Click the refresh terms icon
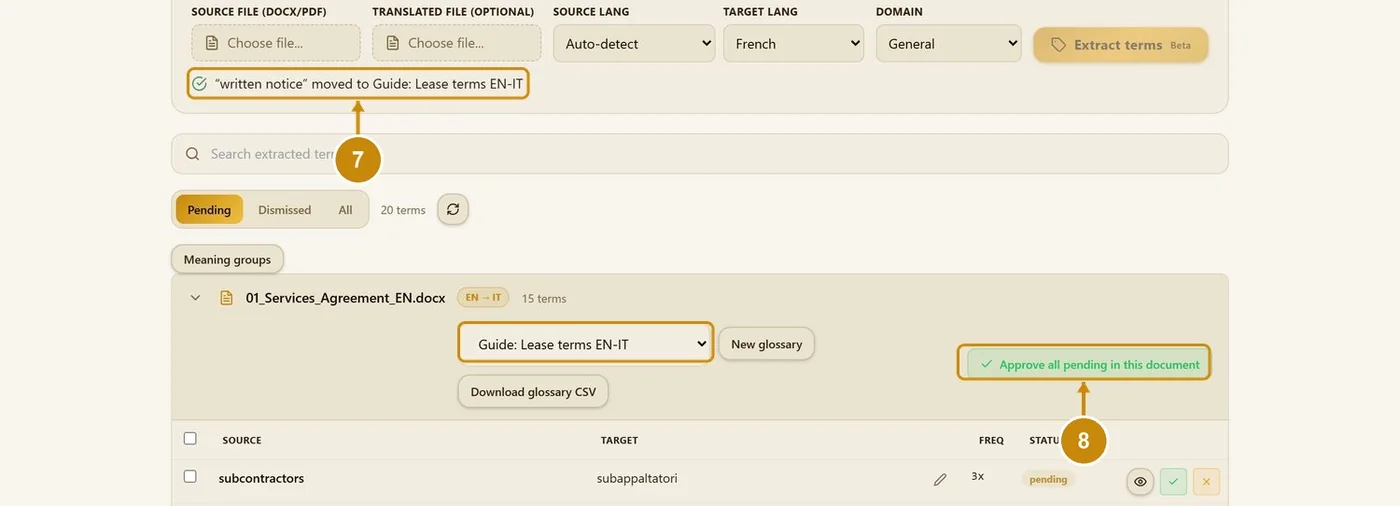Screen dimensions: 1400x506 pos(453,209)
